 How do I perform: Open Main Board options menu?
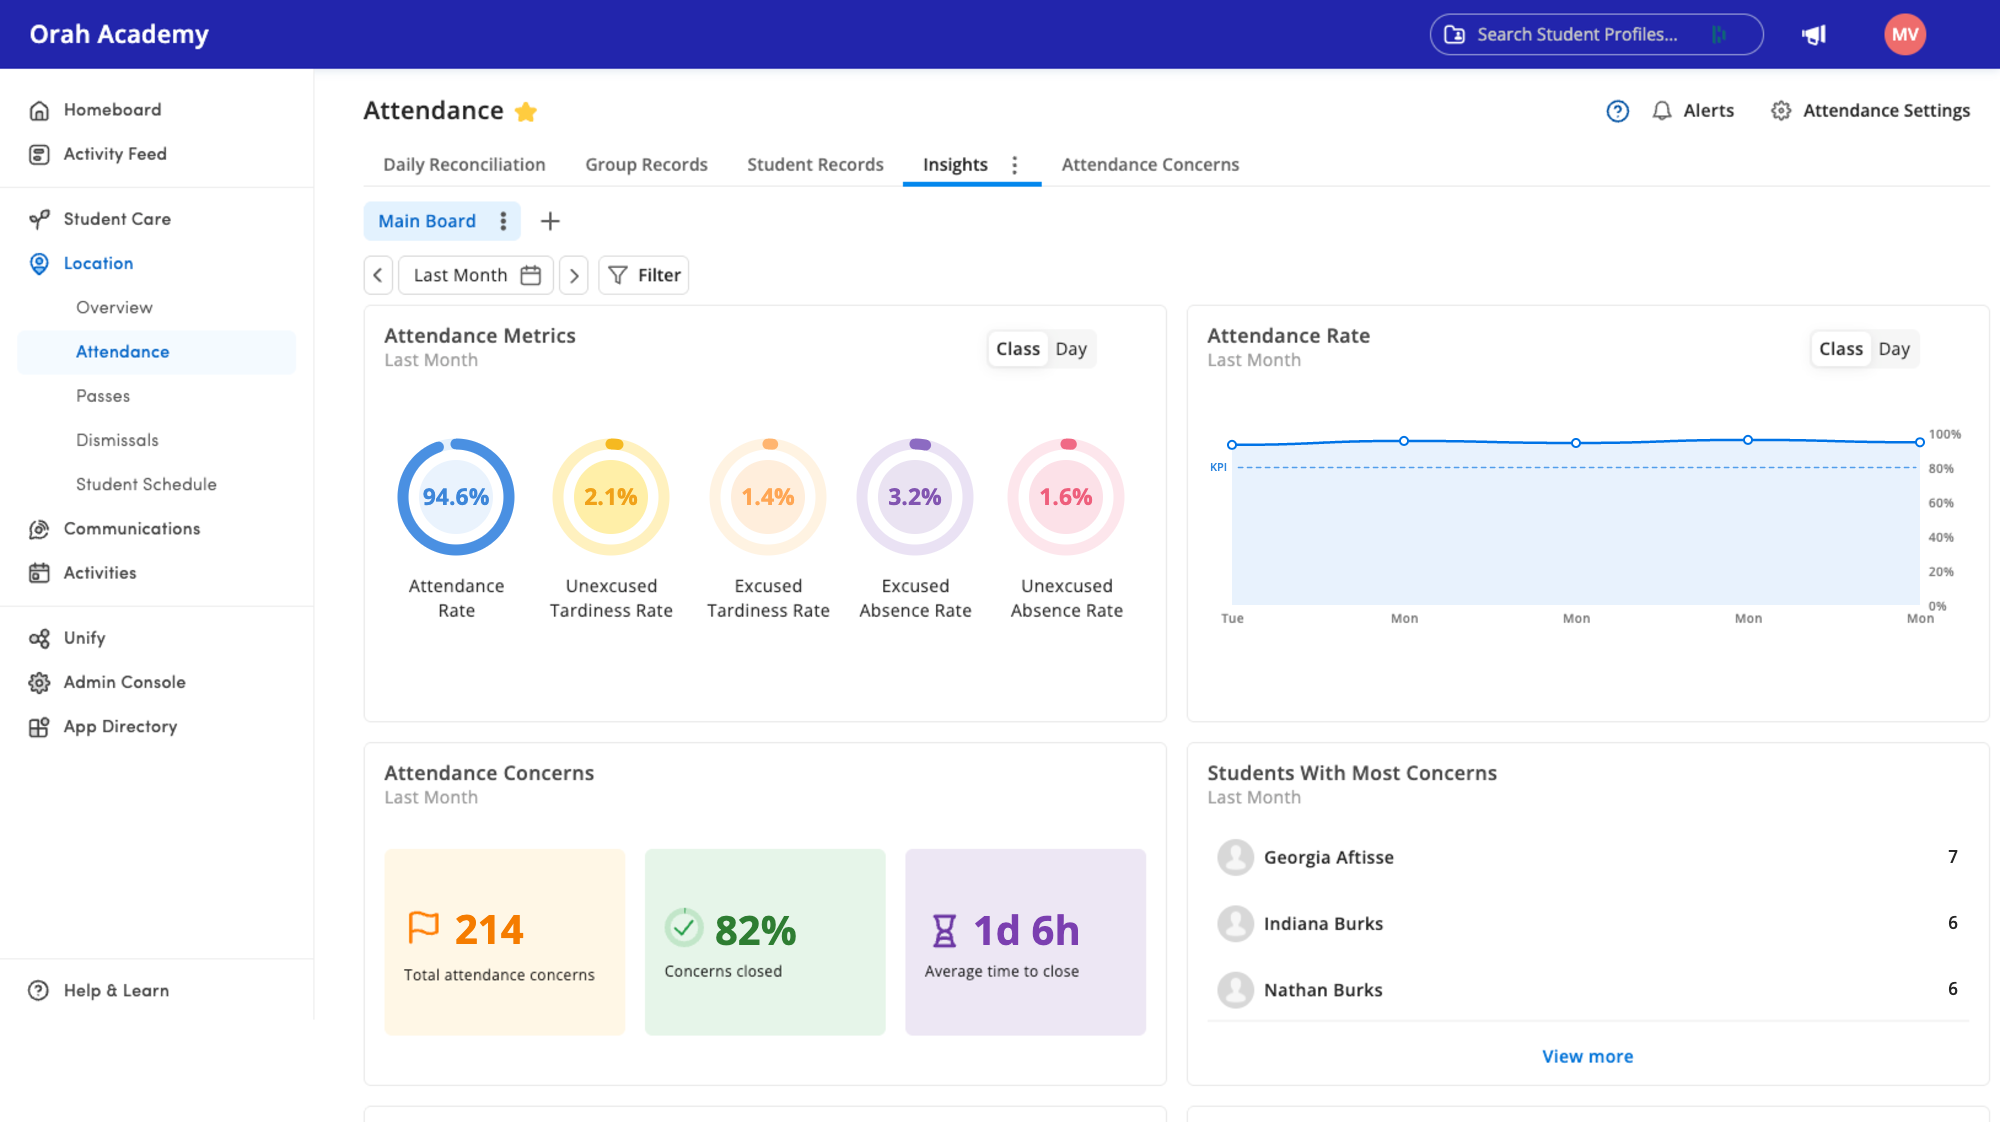click(x=503, y=221)
